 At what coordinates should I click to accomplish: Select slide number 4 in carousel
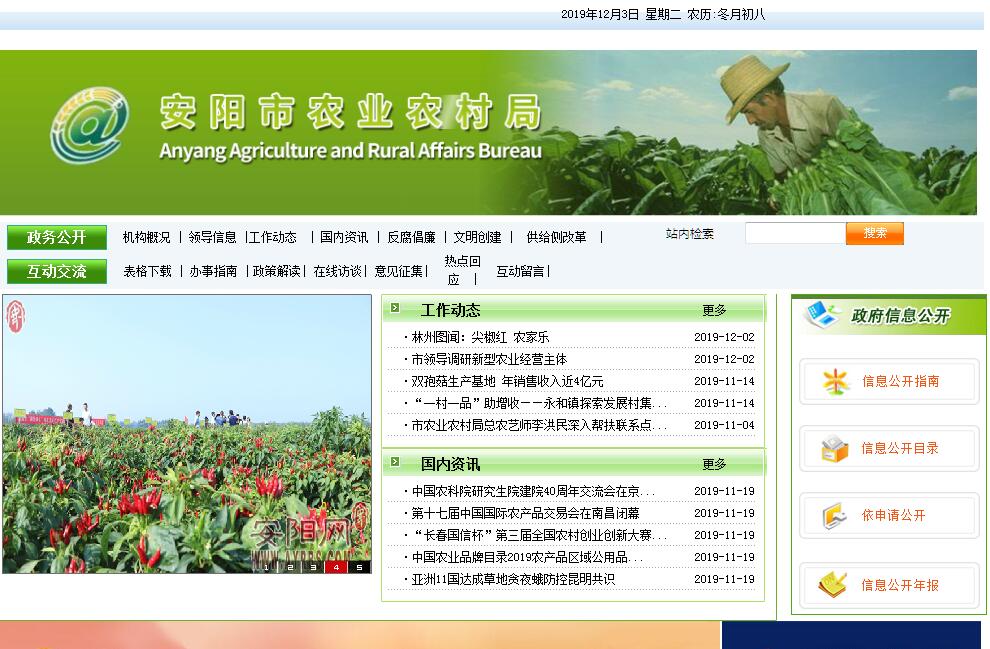(x=335, y=567)
